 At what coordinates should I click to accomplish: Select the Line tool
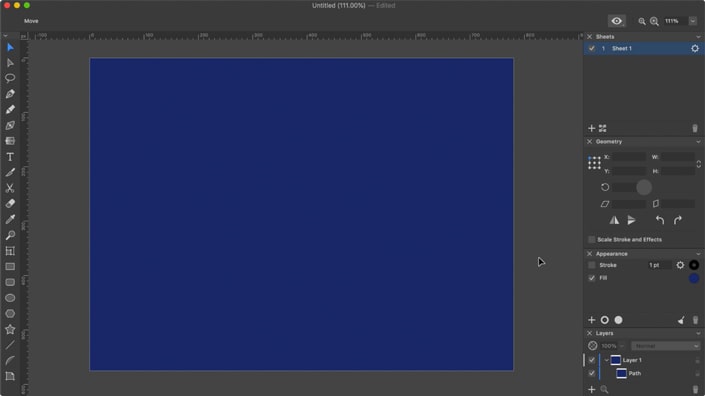(10, 345)
